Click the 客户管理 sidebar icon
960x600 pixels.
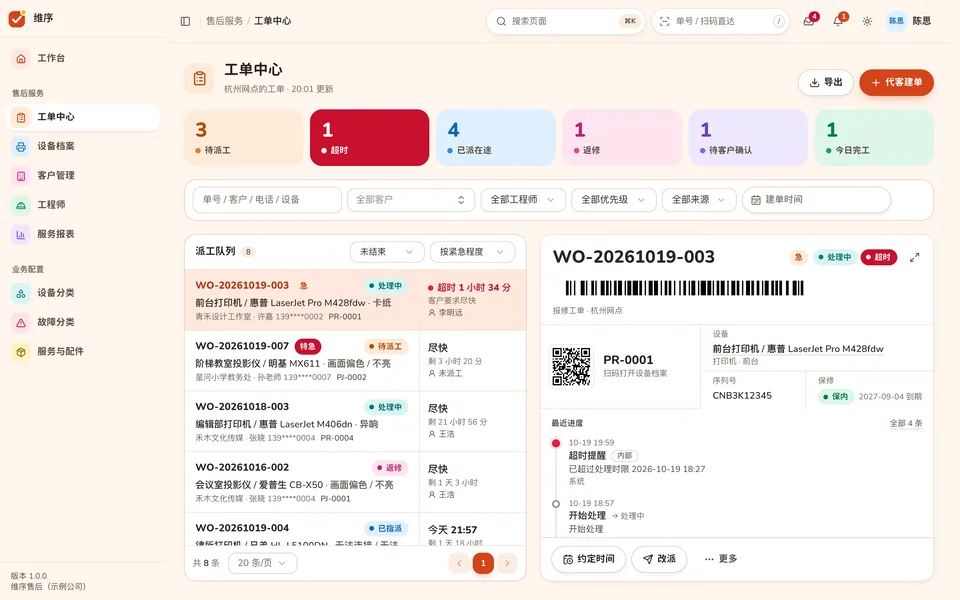click(21, 176)
